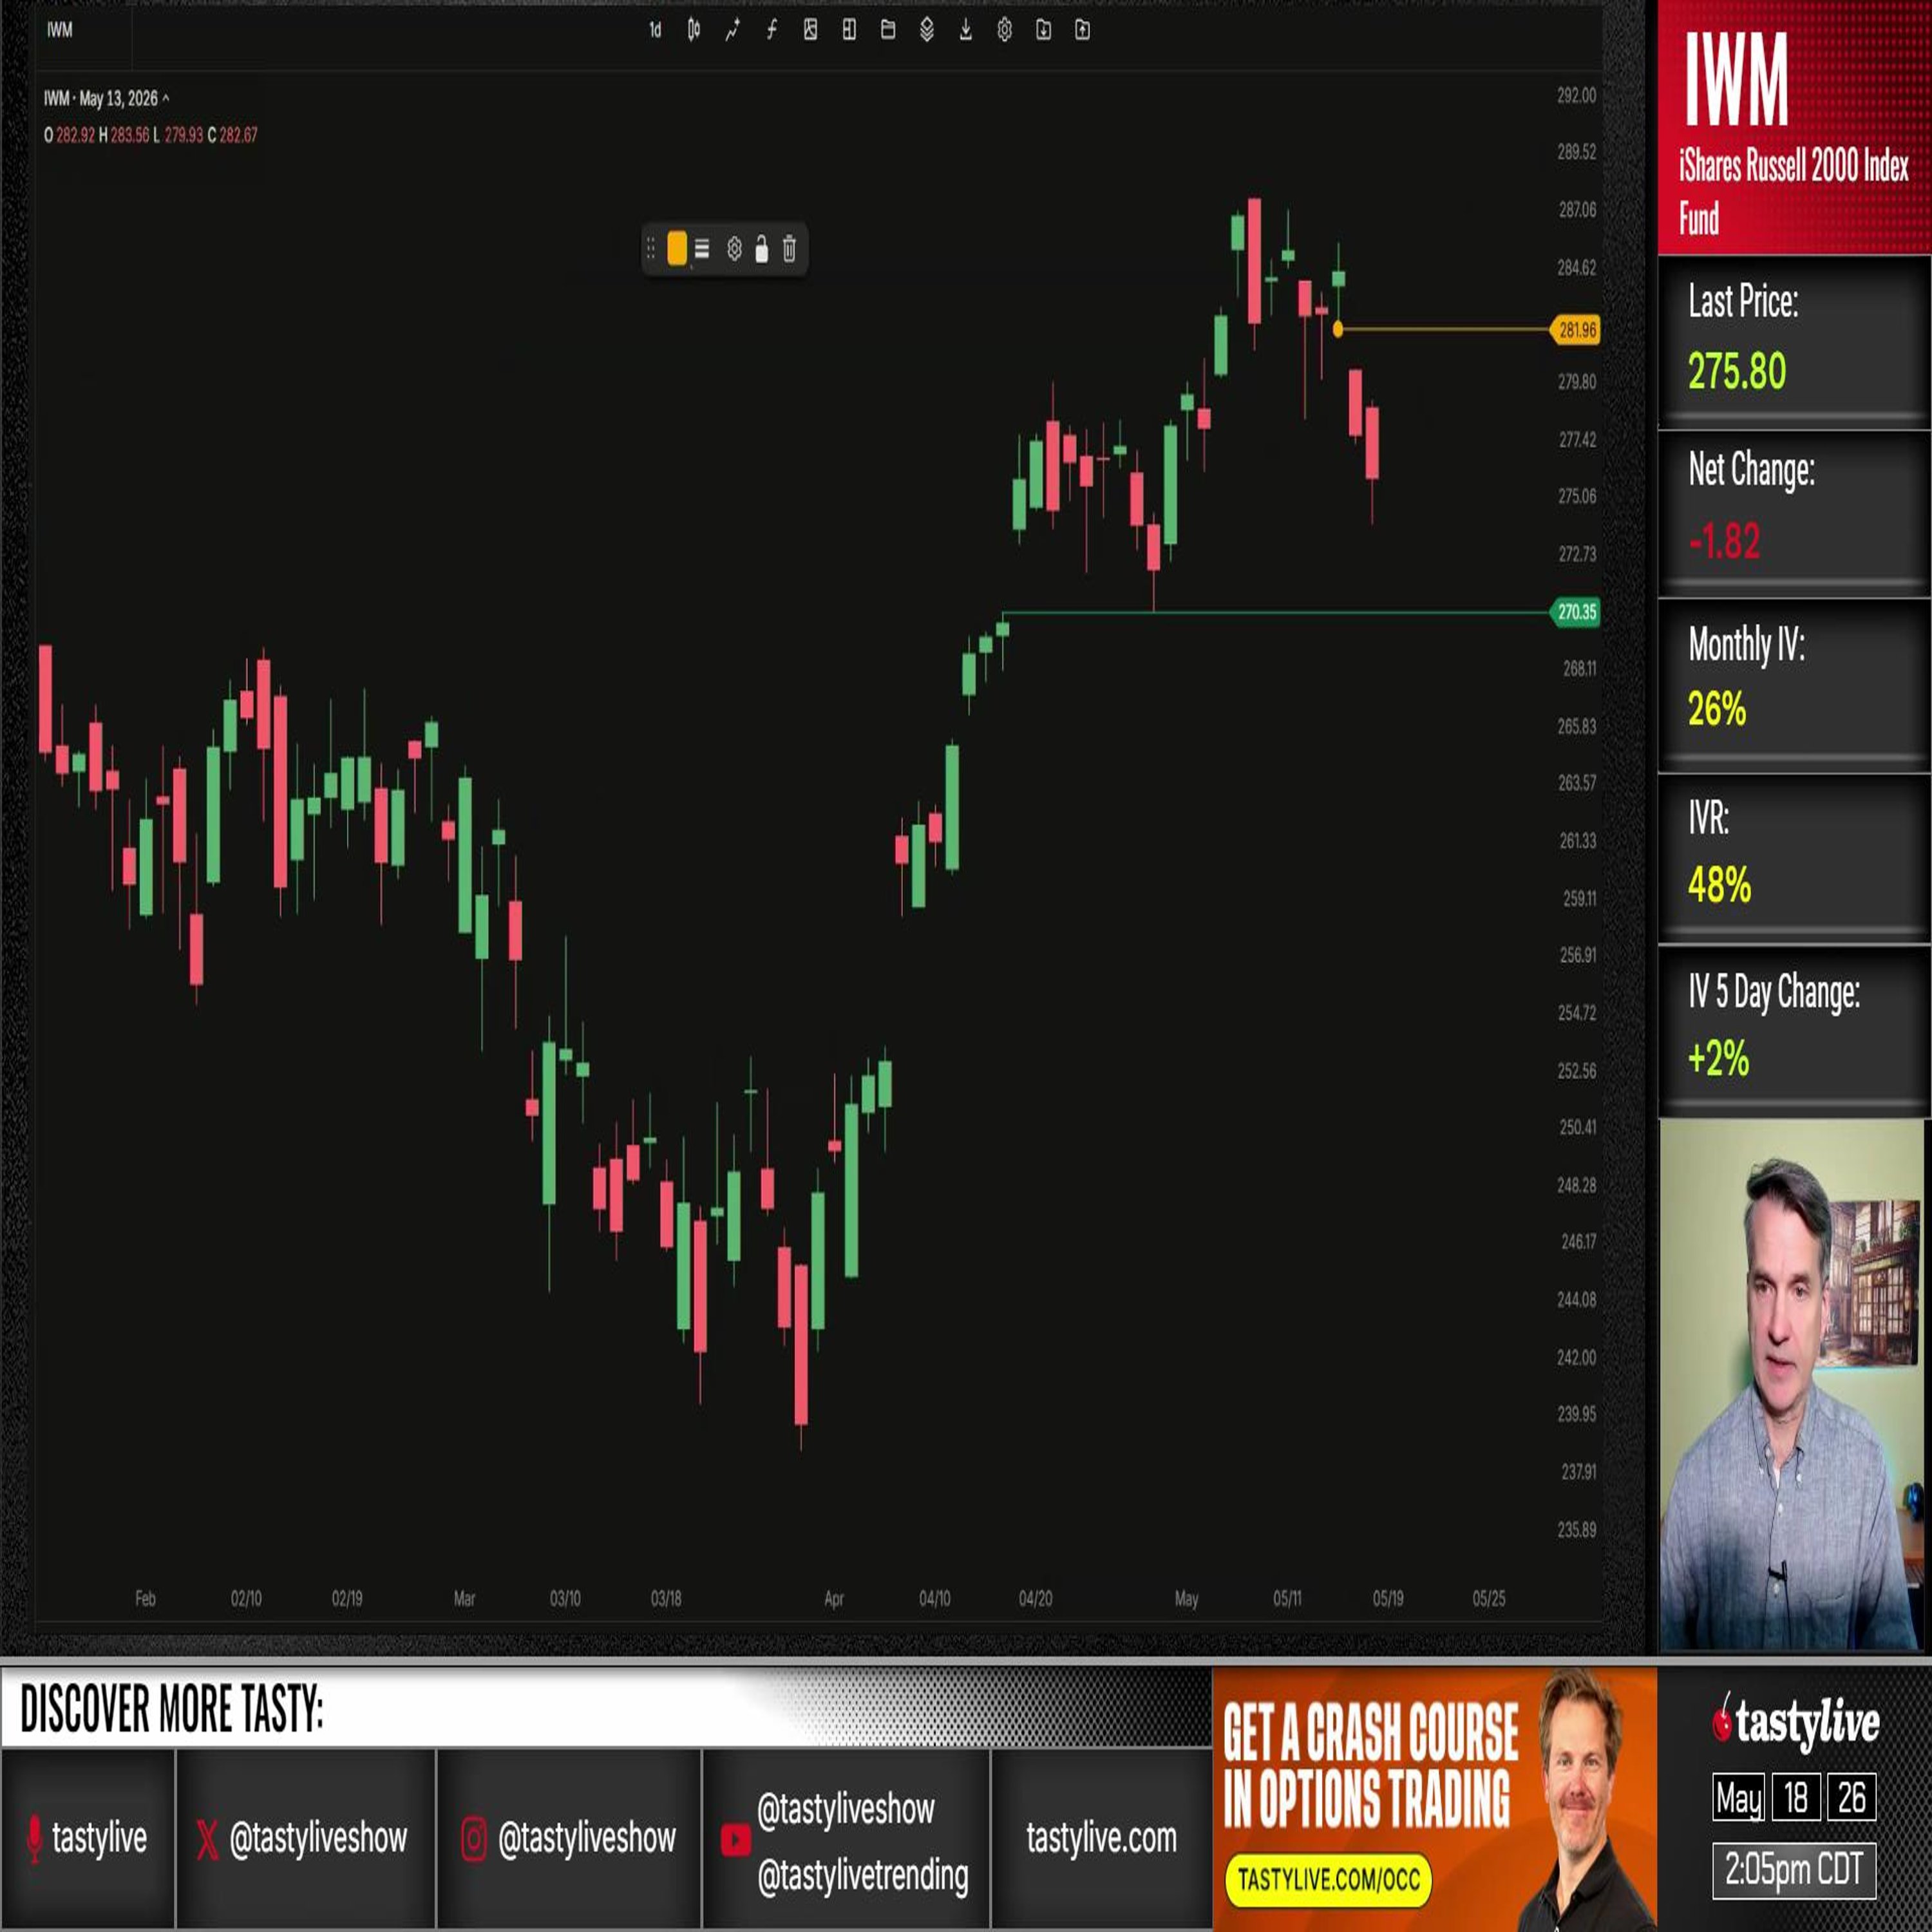The height and width of the screenshot is (1932, 1932).
Task: Visit the tastylive.com link
Action: (x=1101, y=1837)
